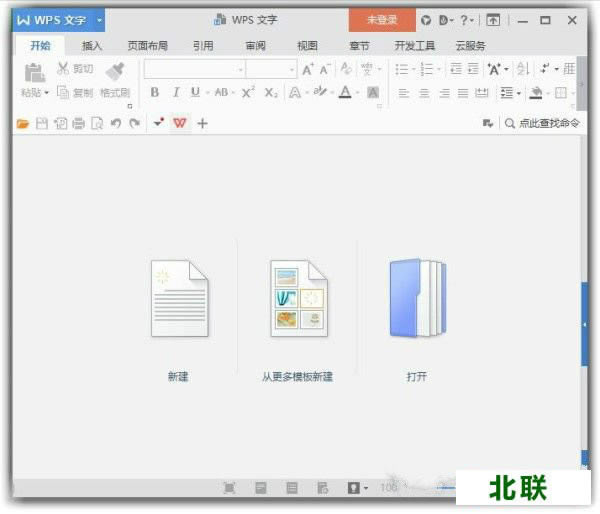Click the justify alignment icon
This screenshot has height=514, width=600.
tap(463, 93)
